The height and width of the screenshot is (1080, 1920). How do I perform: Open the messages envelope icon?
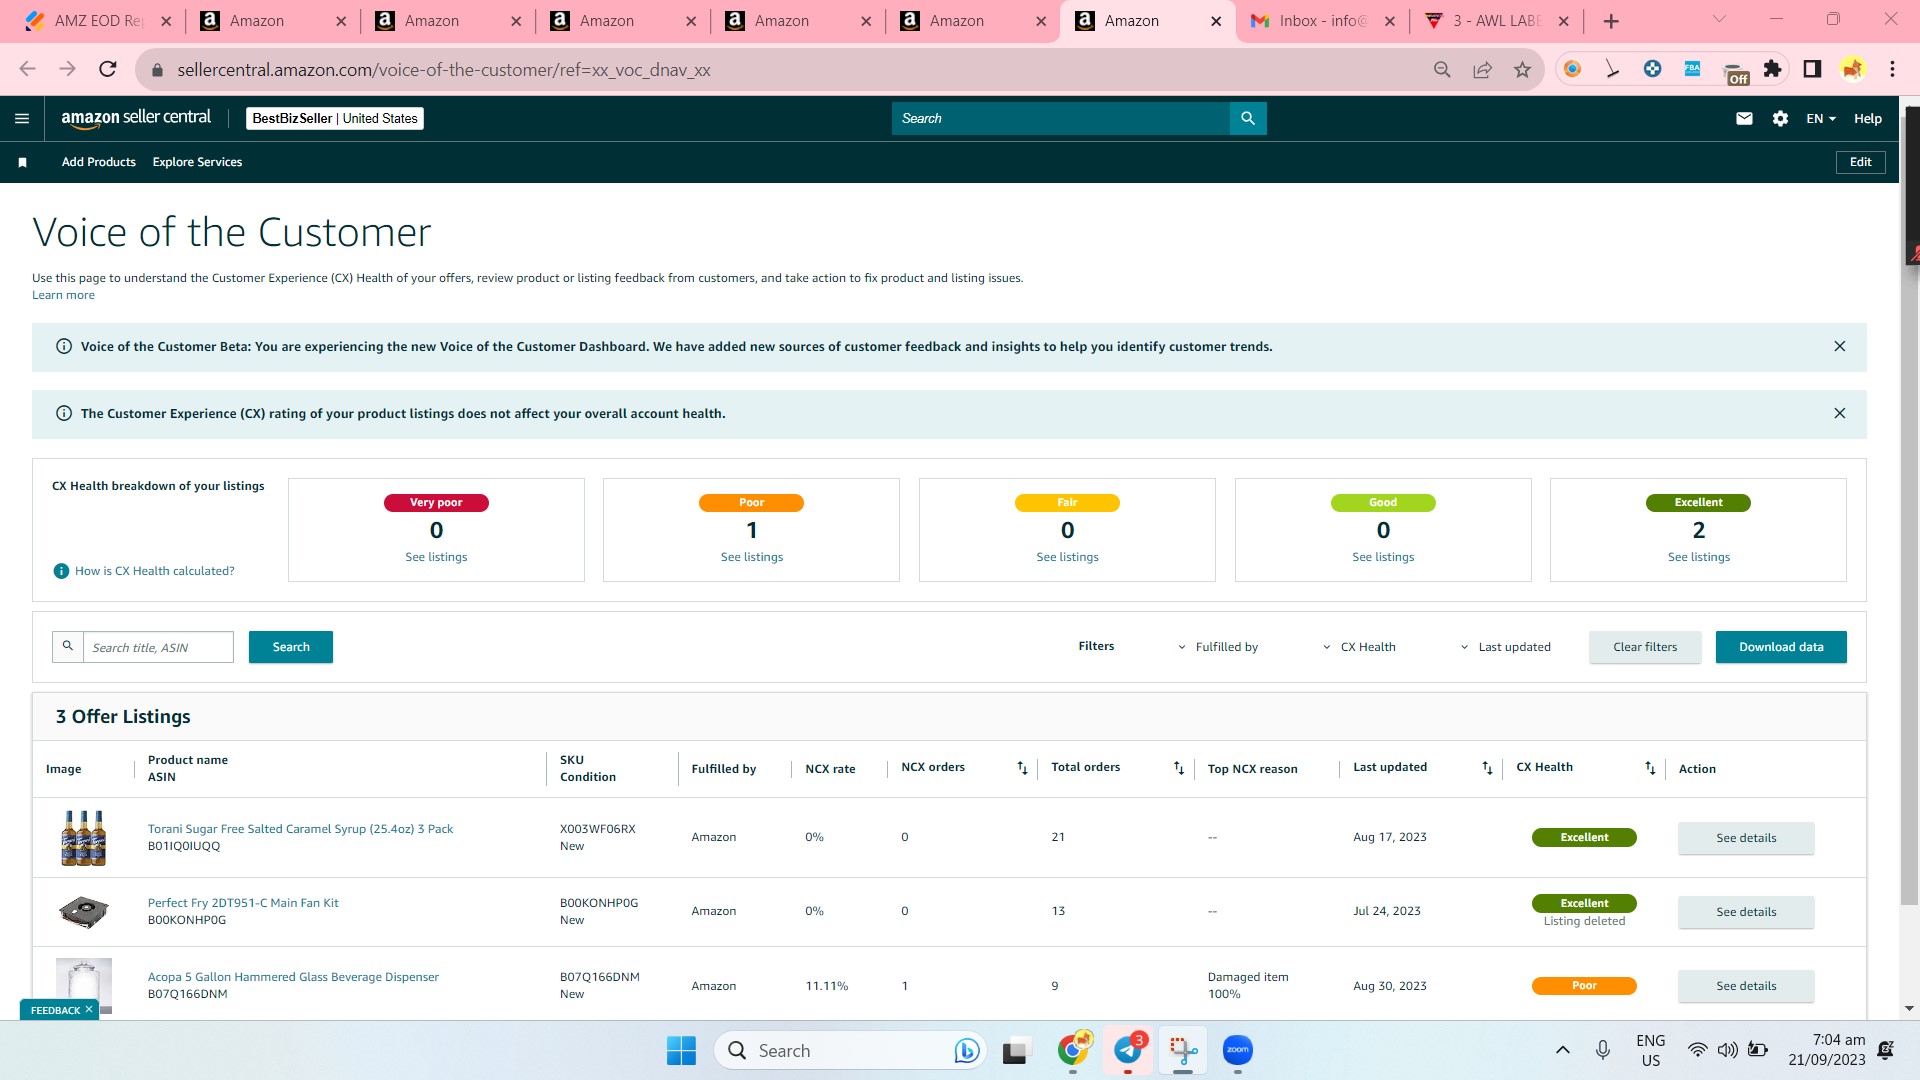click(1744, 118)
